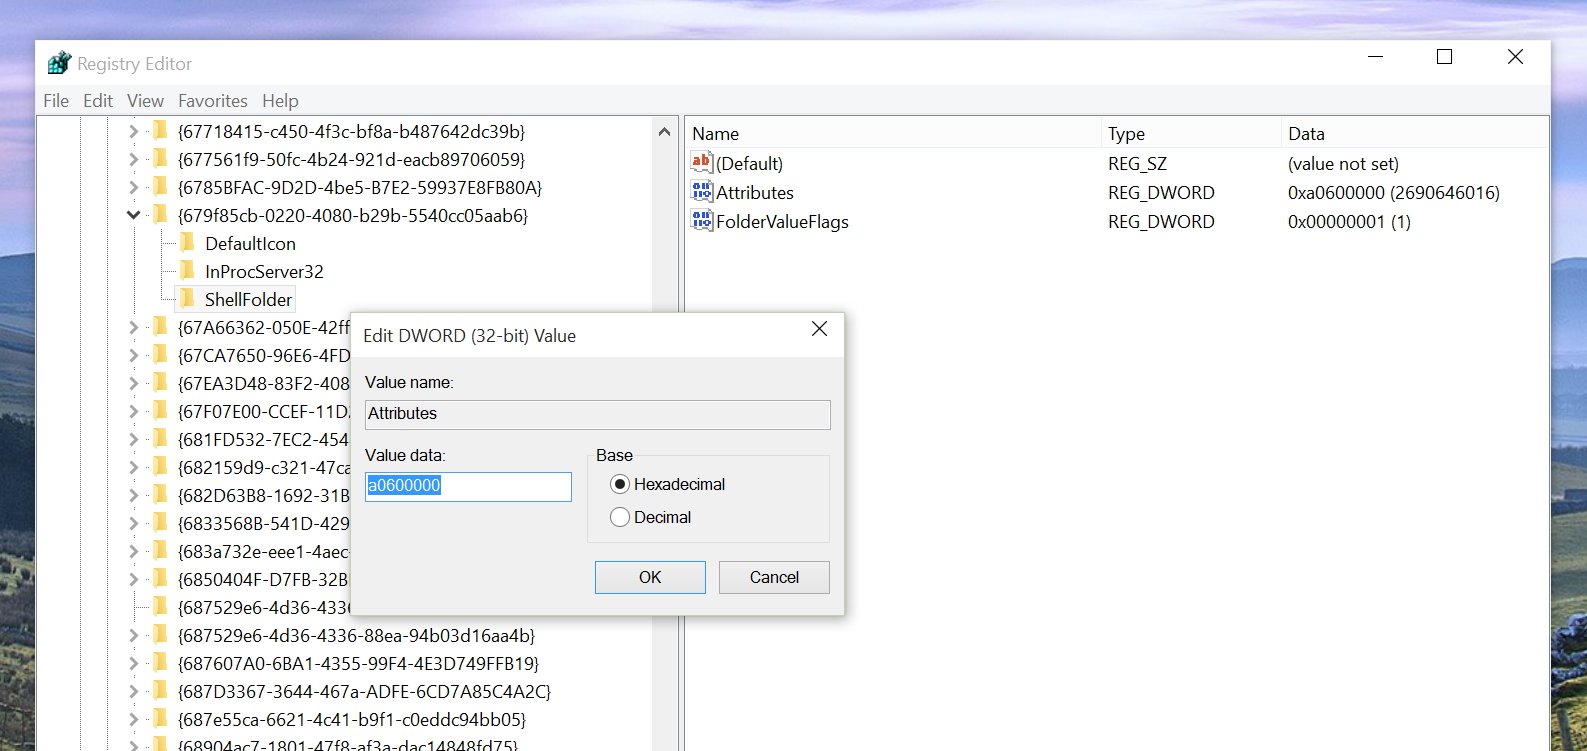The width and height of the screenshot is (1587, 751).
Task: Click the tree pane scroll up arrow
Action: pos(664,132)
